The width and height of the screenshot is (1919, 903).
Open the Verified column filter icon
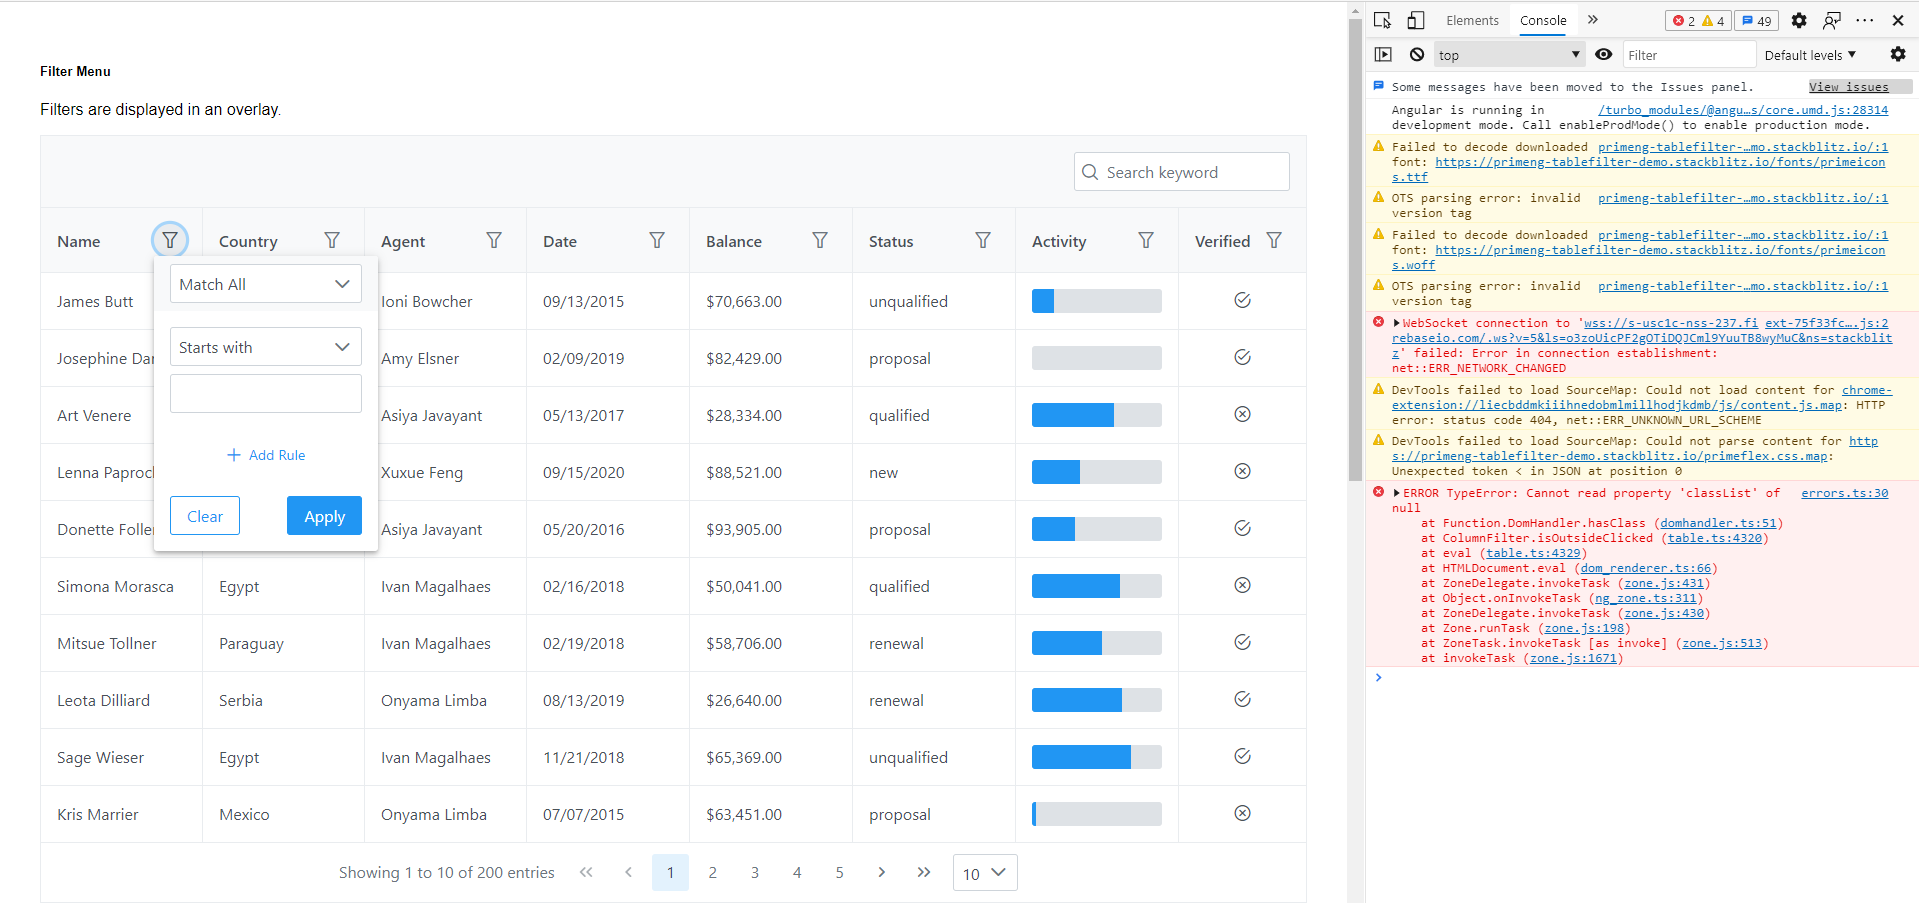tap(1274, 240)
